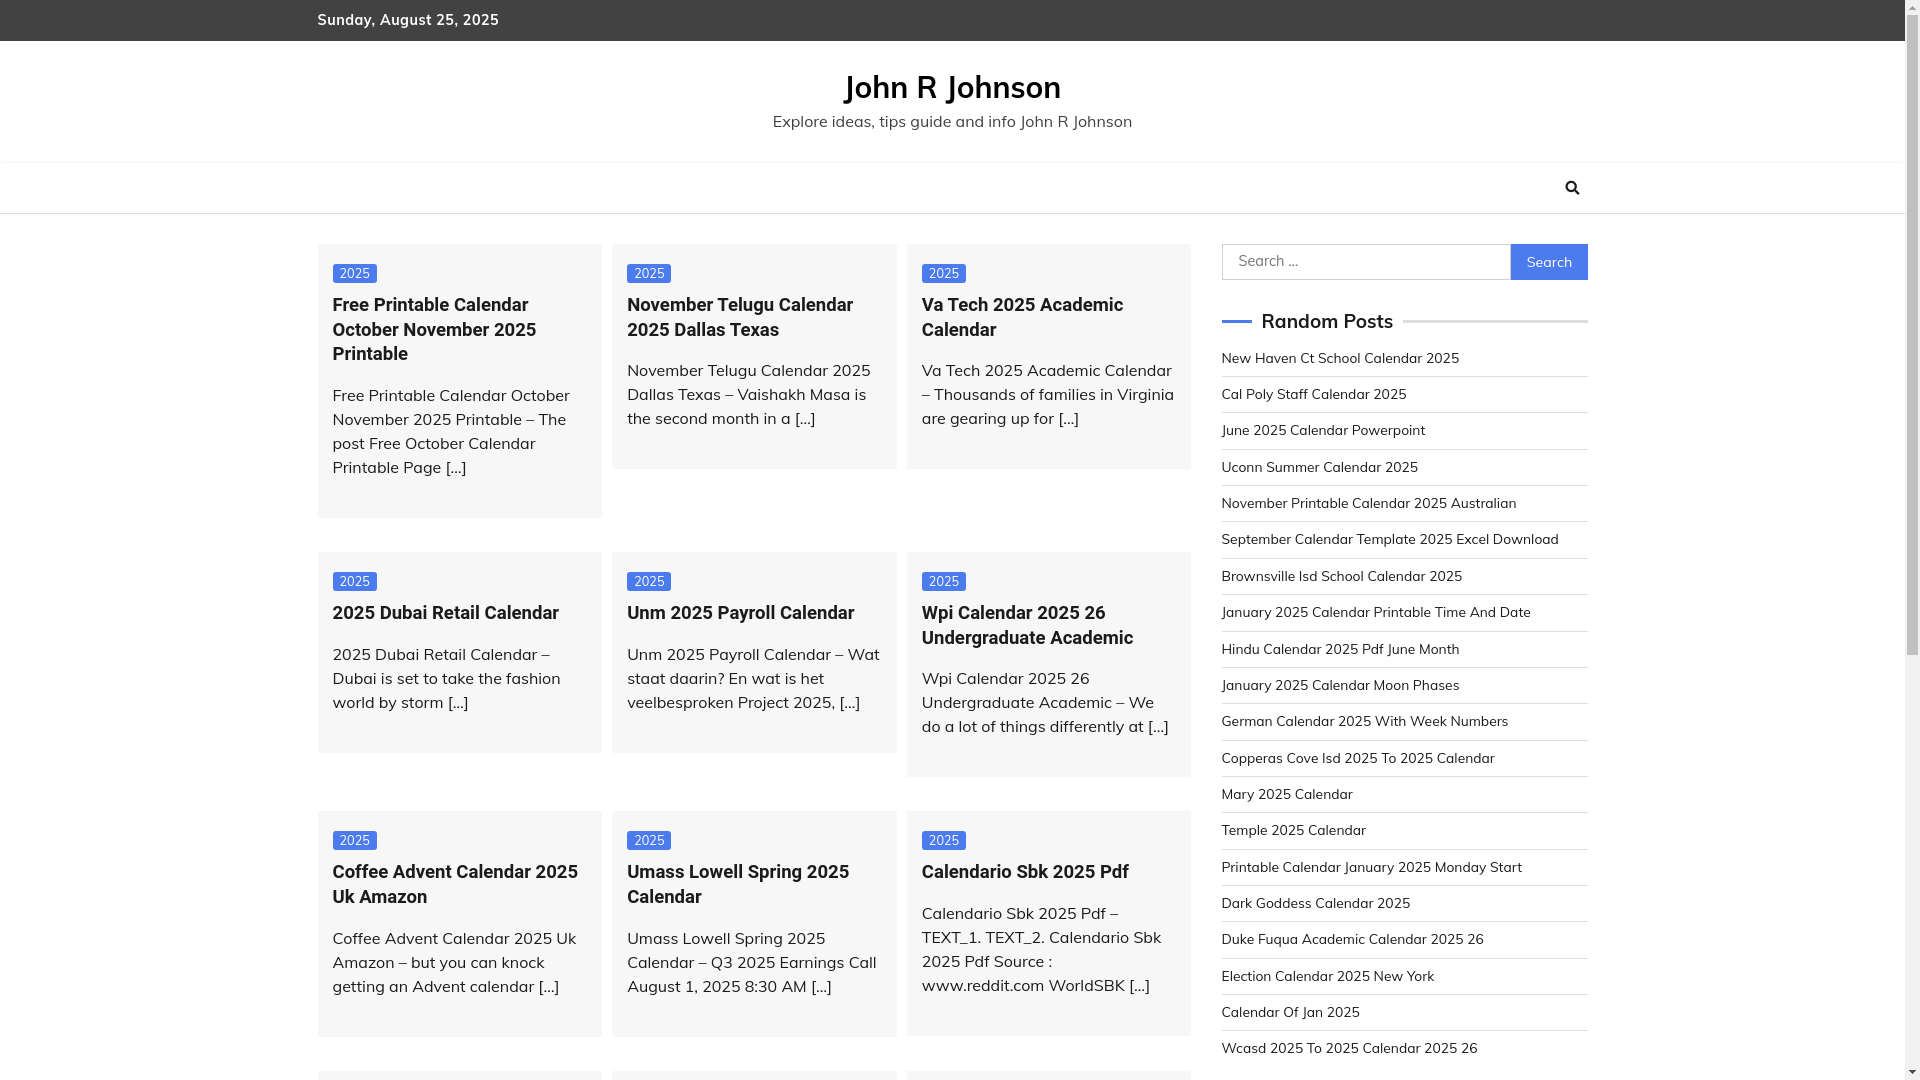Open Hindu Calendar 2025 Pdf June Month
The height and width of the screenshot is (1080, 1920).
(x=1340, y=649)
